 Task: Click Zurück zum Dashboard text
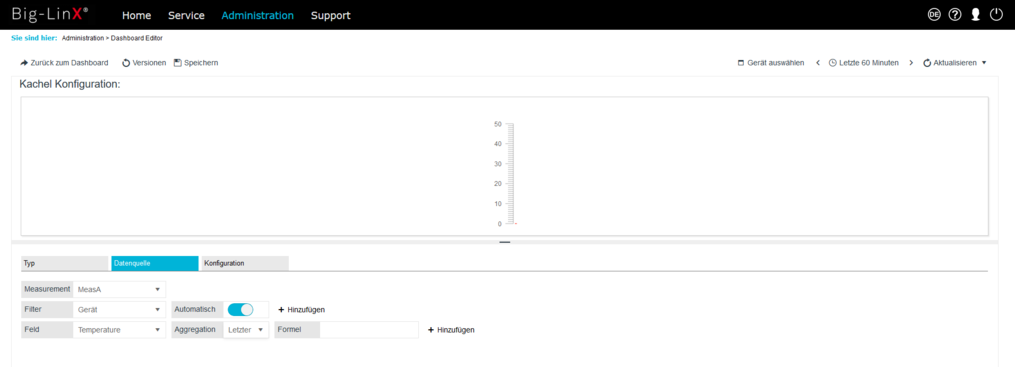(69, 63)
